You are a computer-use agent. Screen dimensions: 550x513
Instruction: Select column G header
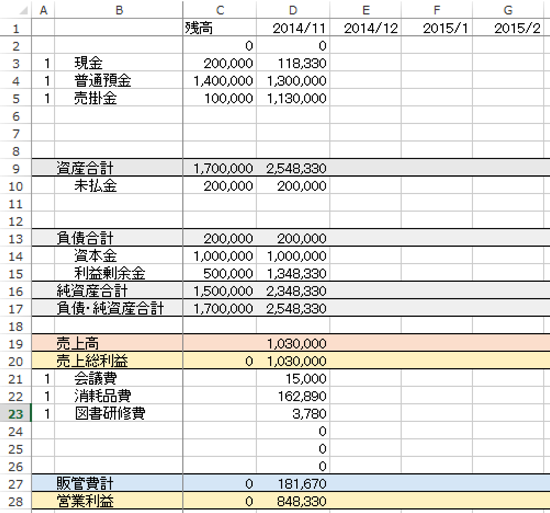(508, 10)
